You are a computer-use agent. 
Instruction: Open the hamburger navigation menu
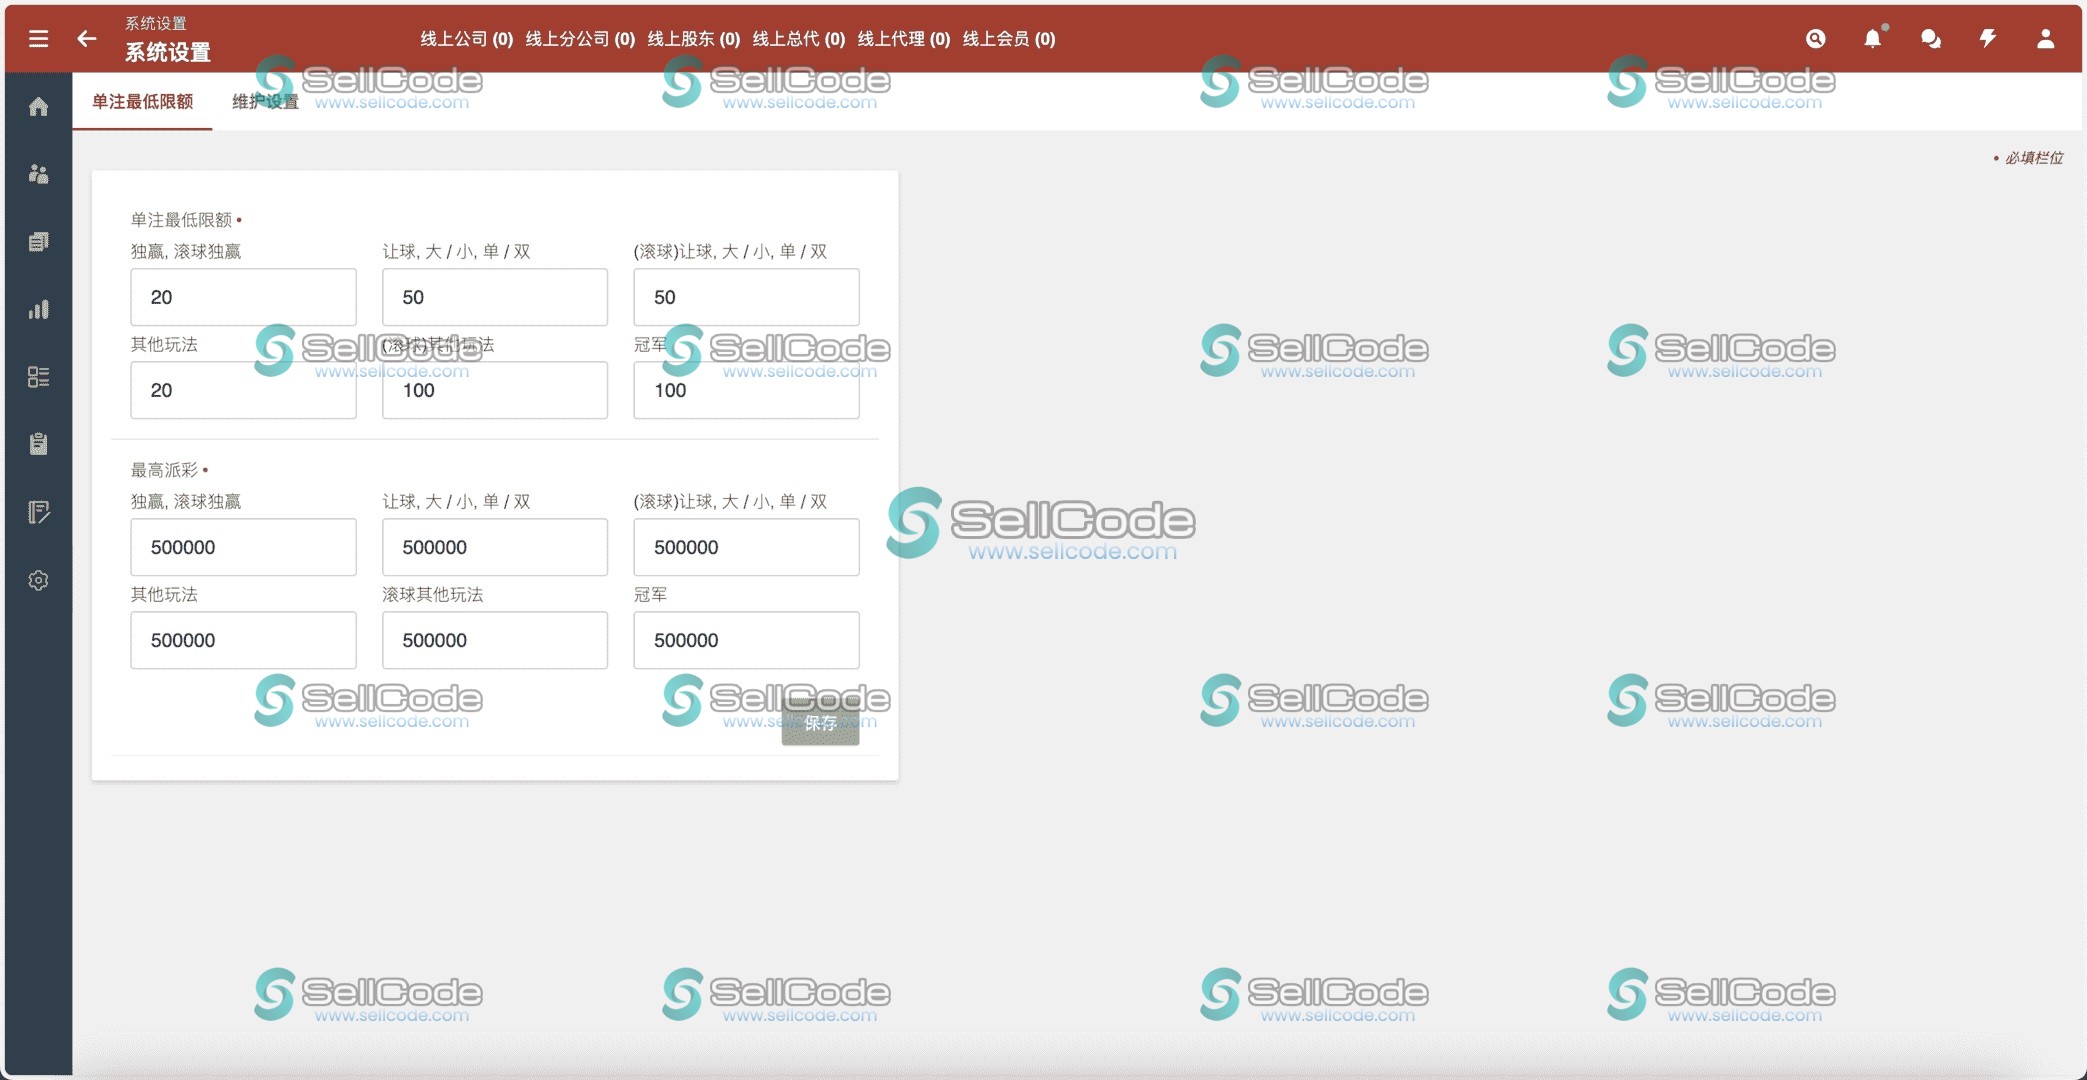[38, 38]
